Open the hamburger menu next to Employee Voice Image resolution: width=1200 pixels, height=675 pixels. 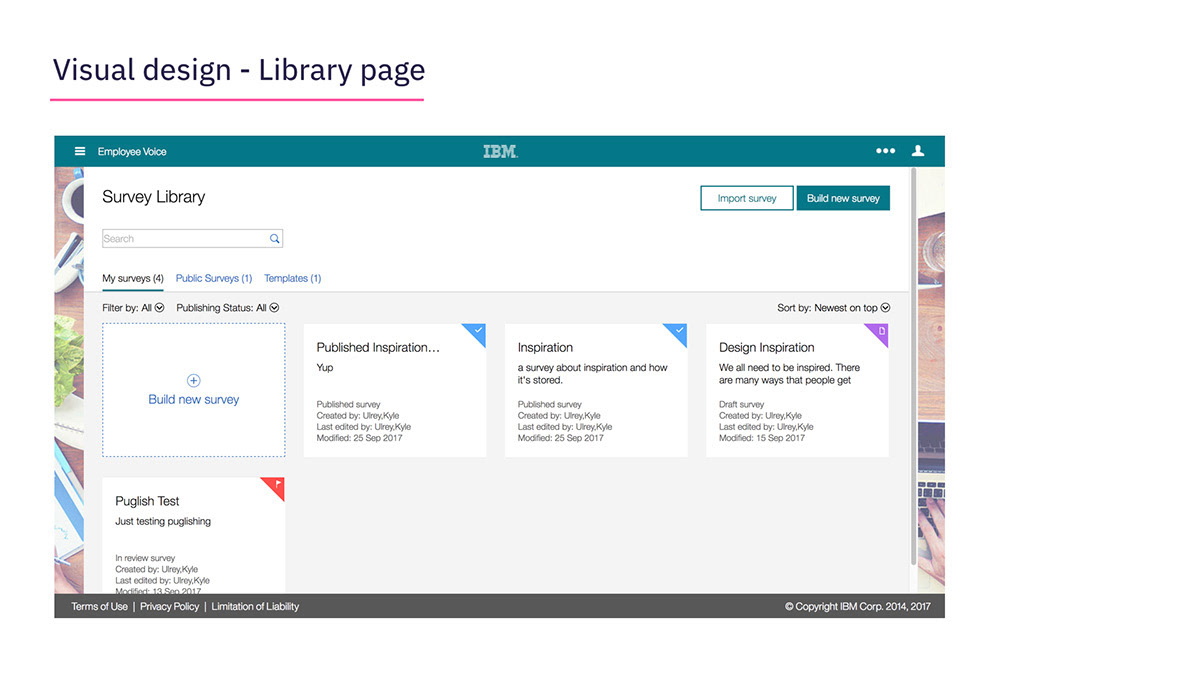click(x=80, y=152)
